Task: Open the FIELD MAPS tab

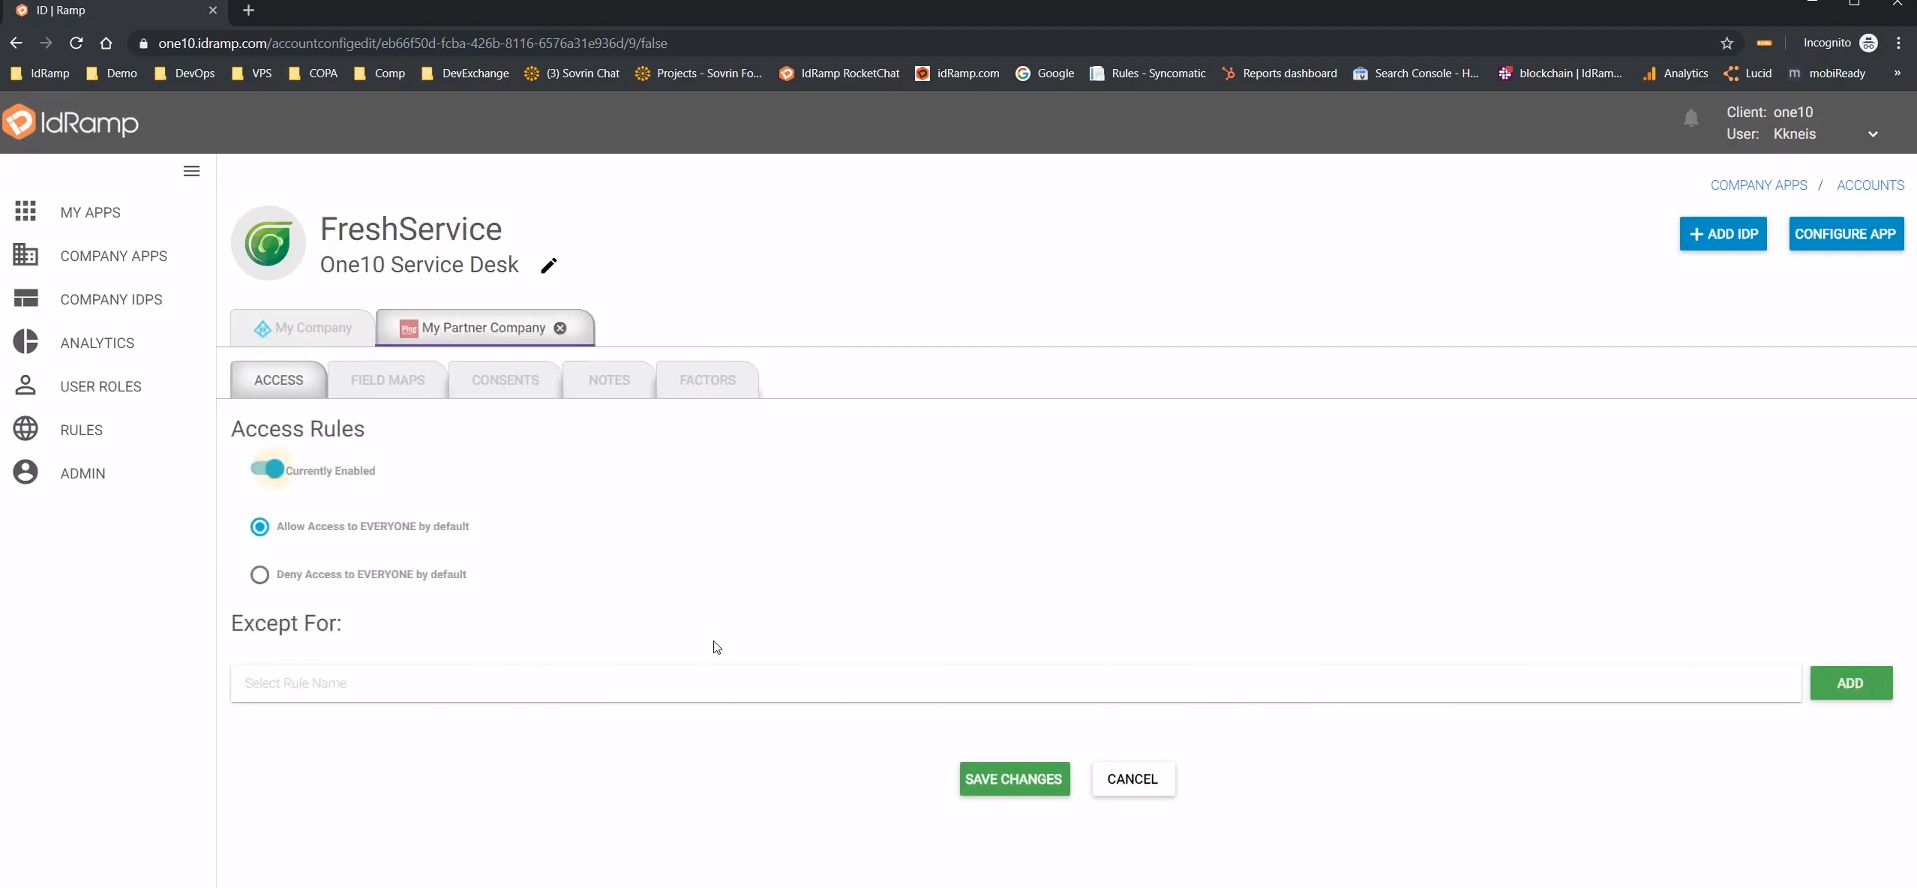Action: [x=388, y=380]
